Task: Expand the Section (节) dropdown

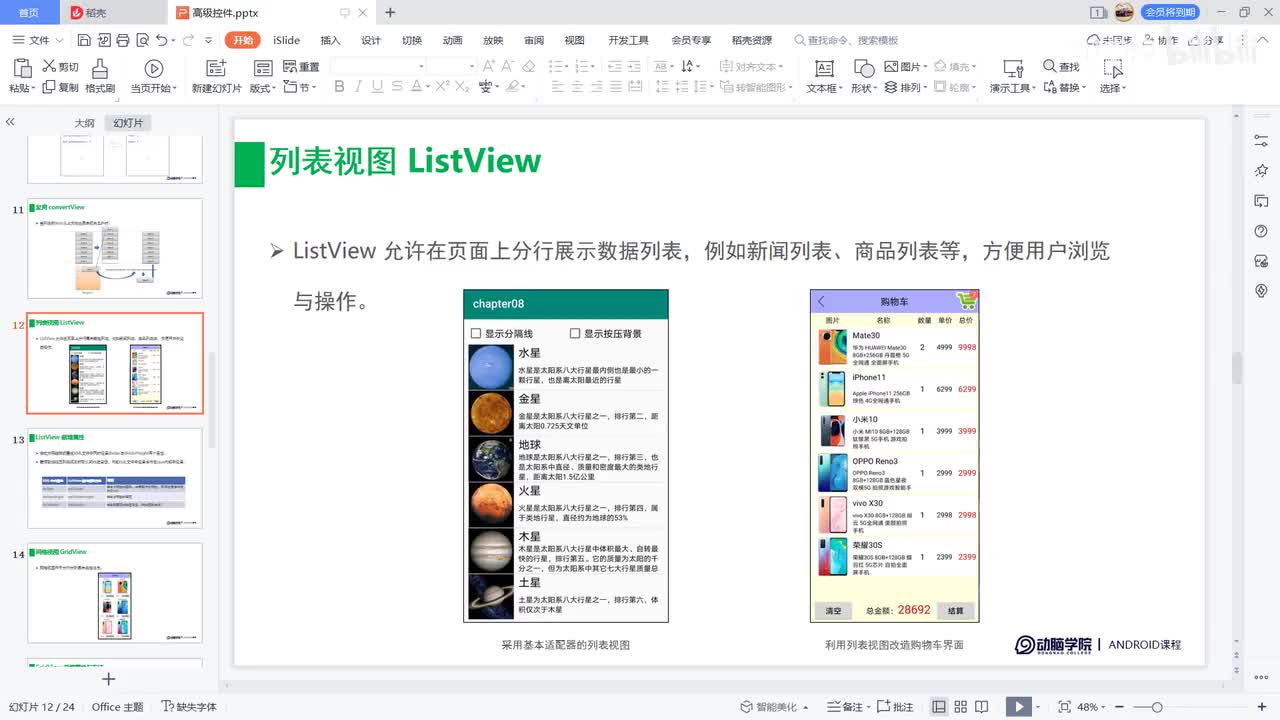Action: [x=300, y=88]
